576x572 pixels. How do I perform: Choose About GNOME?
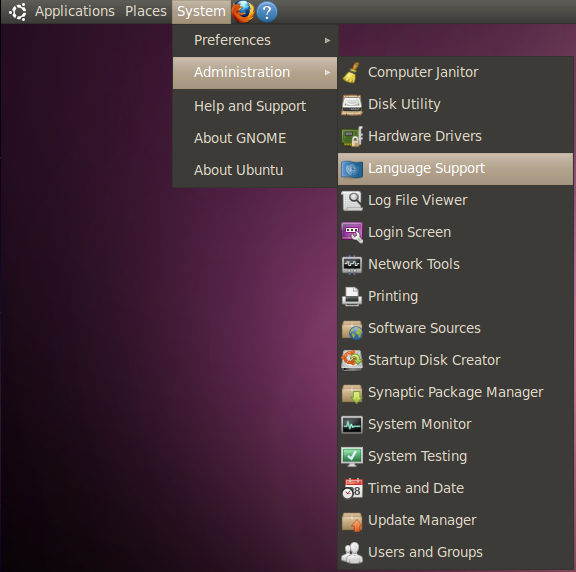[x=255, y=138]
